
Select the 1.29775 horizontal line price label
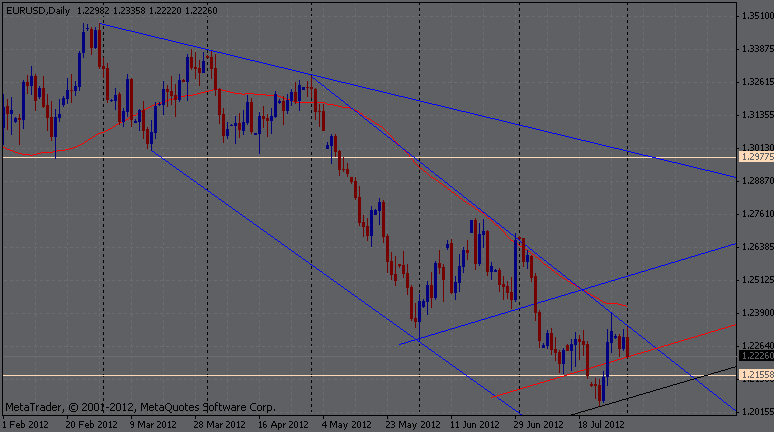755,157
